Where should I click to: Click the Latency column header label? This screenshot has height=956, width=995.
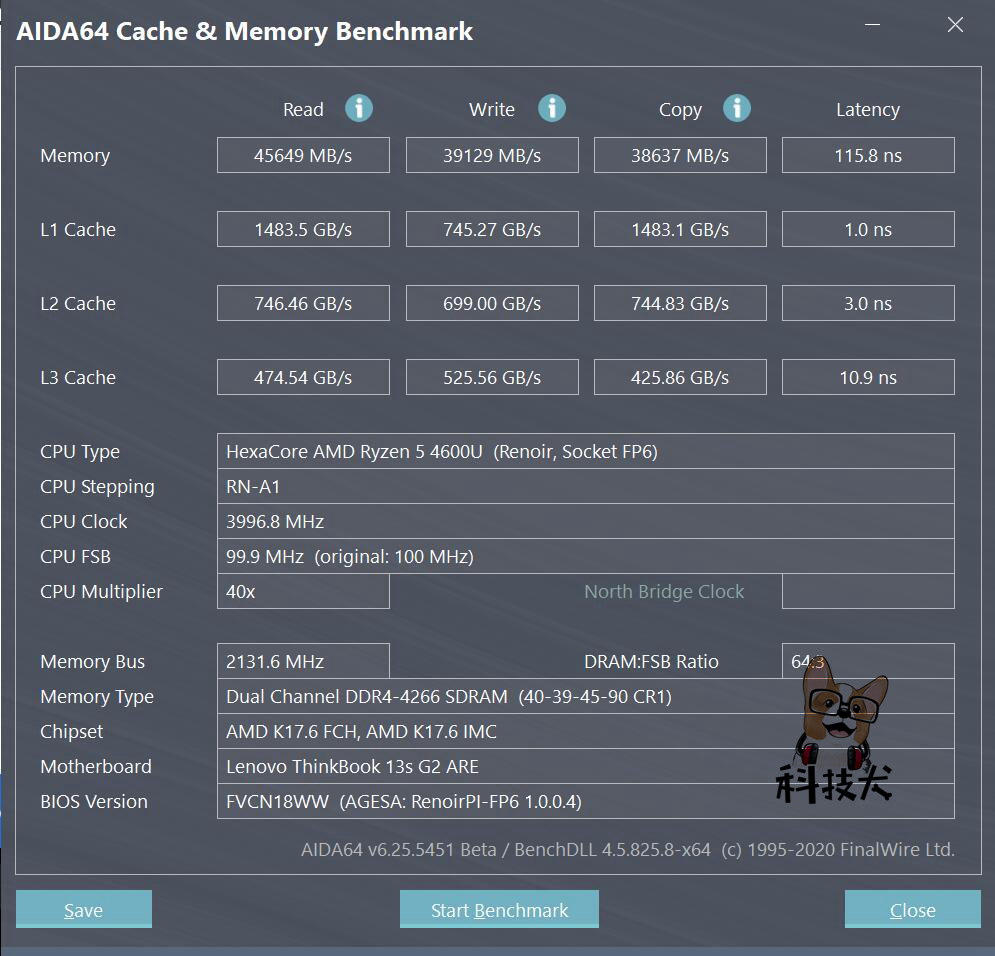(x=868, y=110)
